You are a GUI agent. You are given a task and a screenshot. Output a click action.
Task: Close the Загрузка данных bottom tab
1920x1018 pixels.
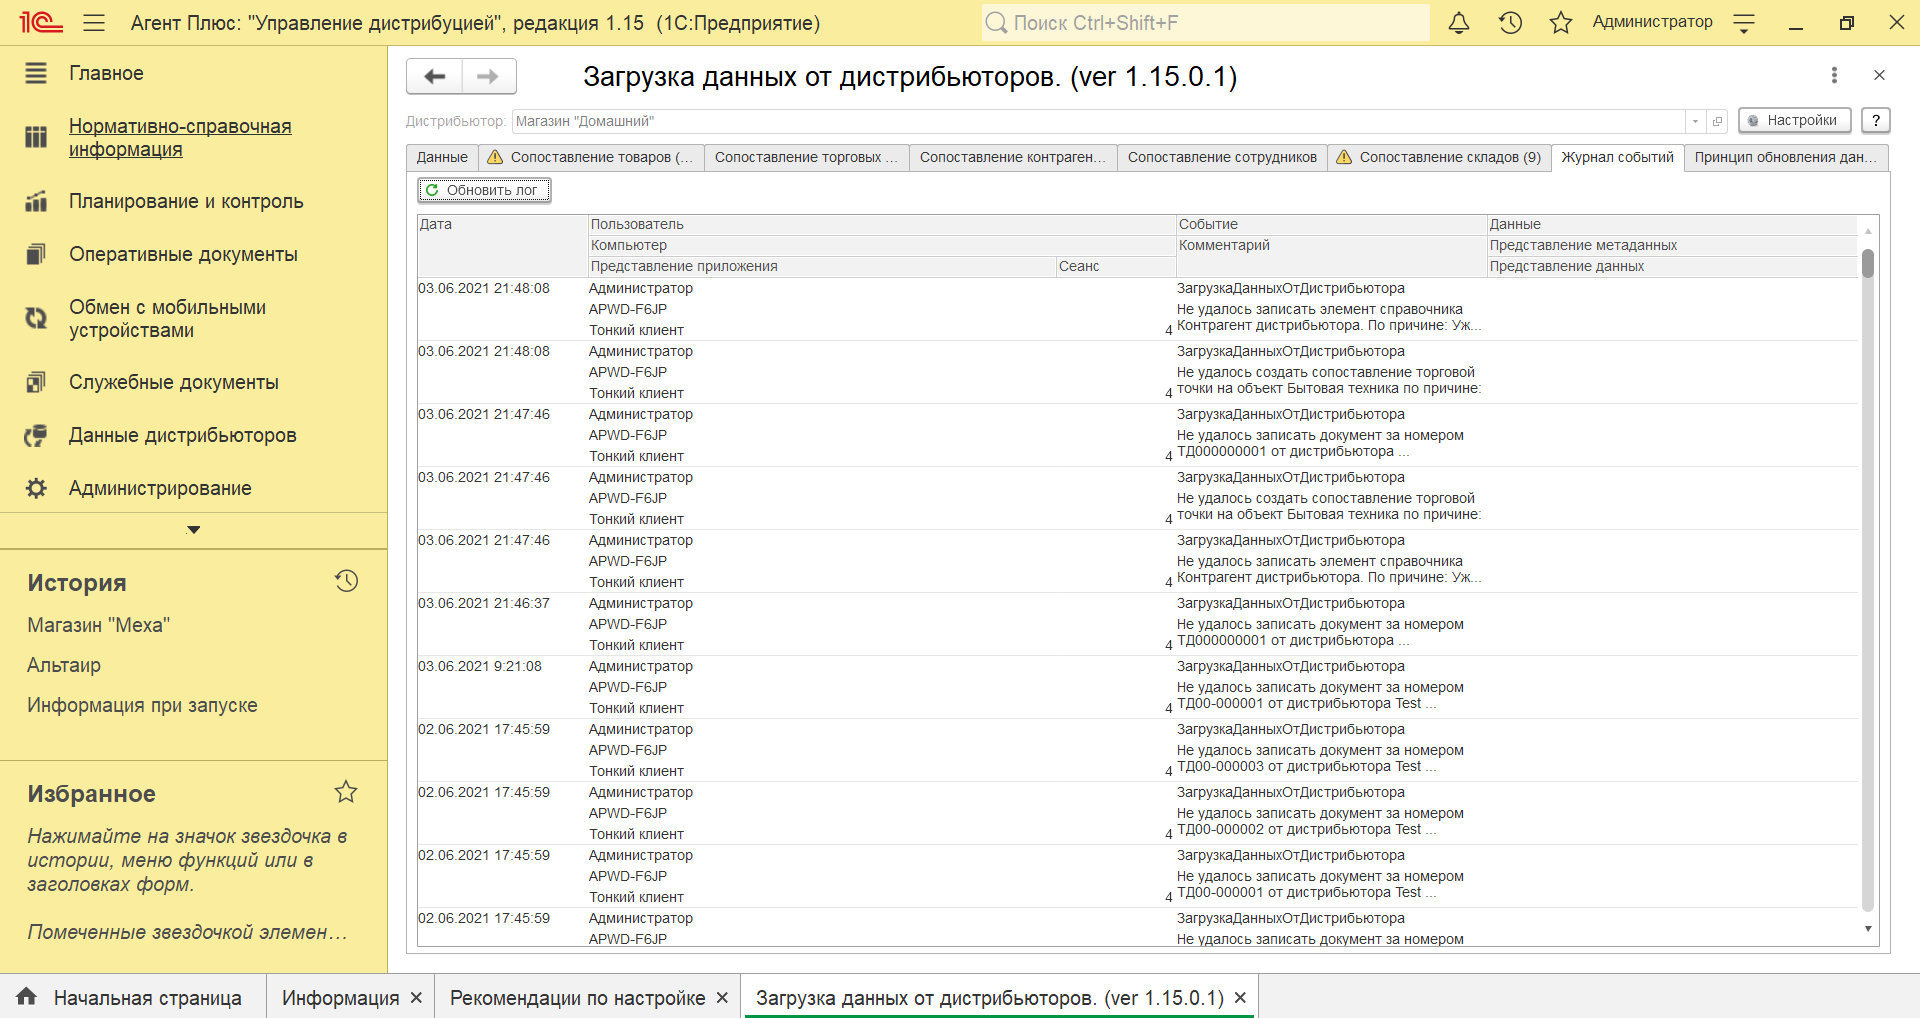tap(1240, 998)
